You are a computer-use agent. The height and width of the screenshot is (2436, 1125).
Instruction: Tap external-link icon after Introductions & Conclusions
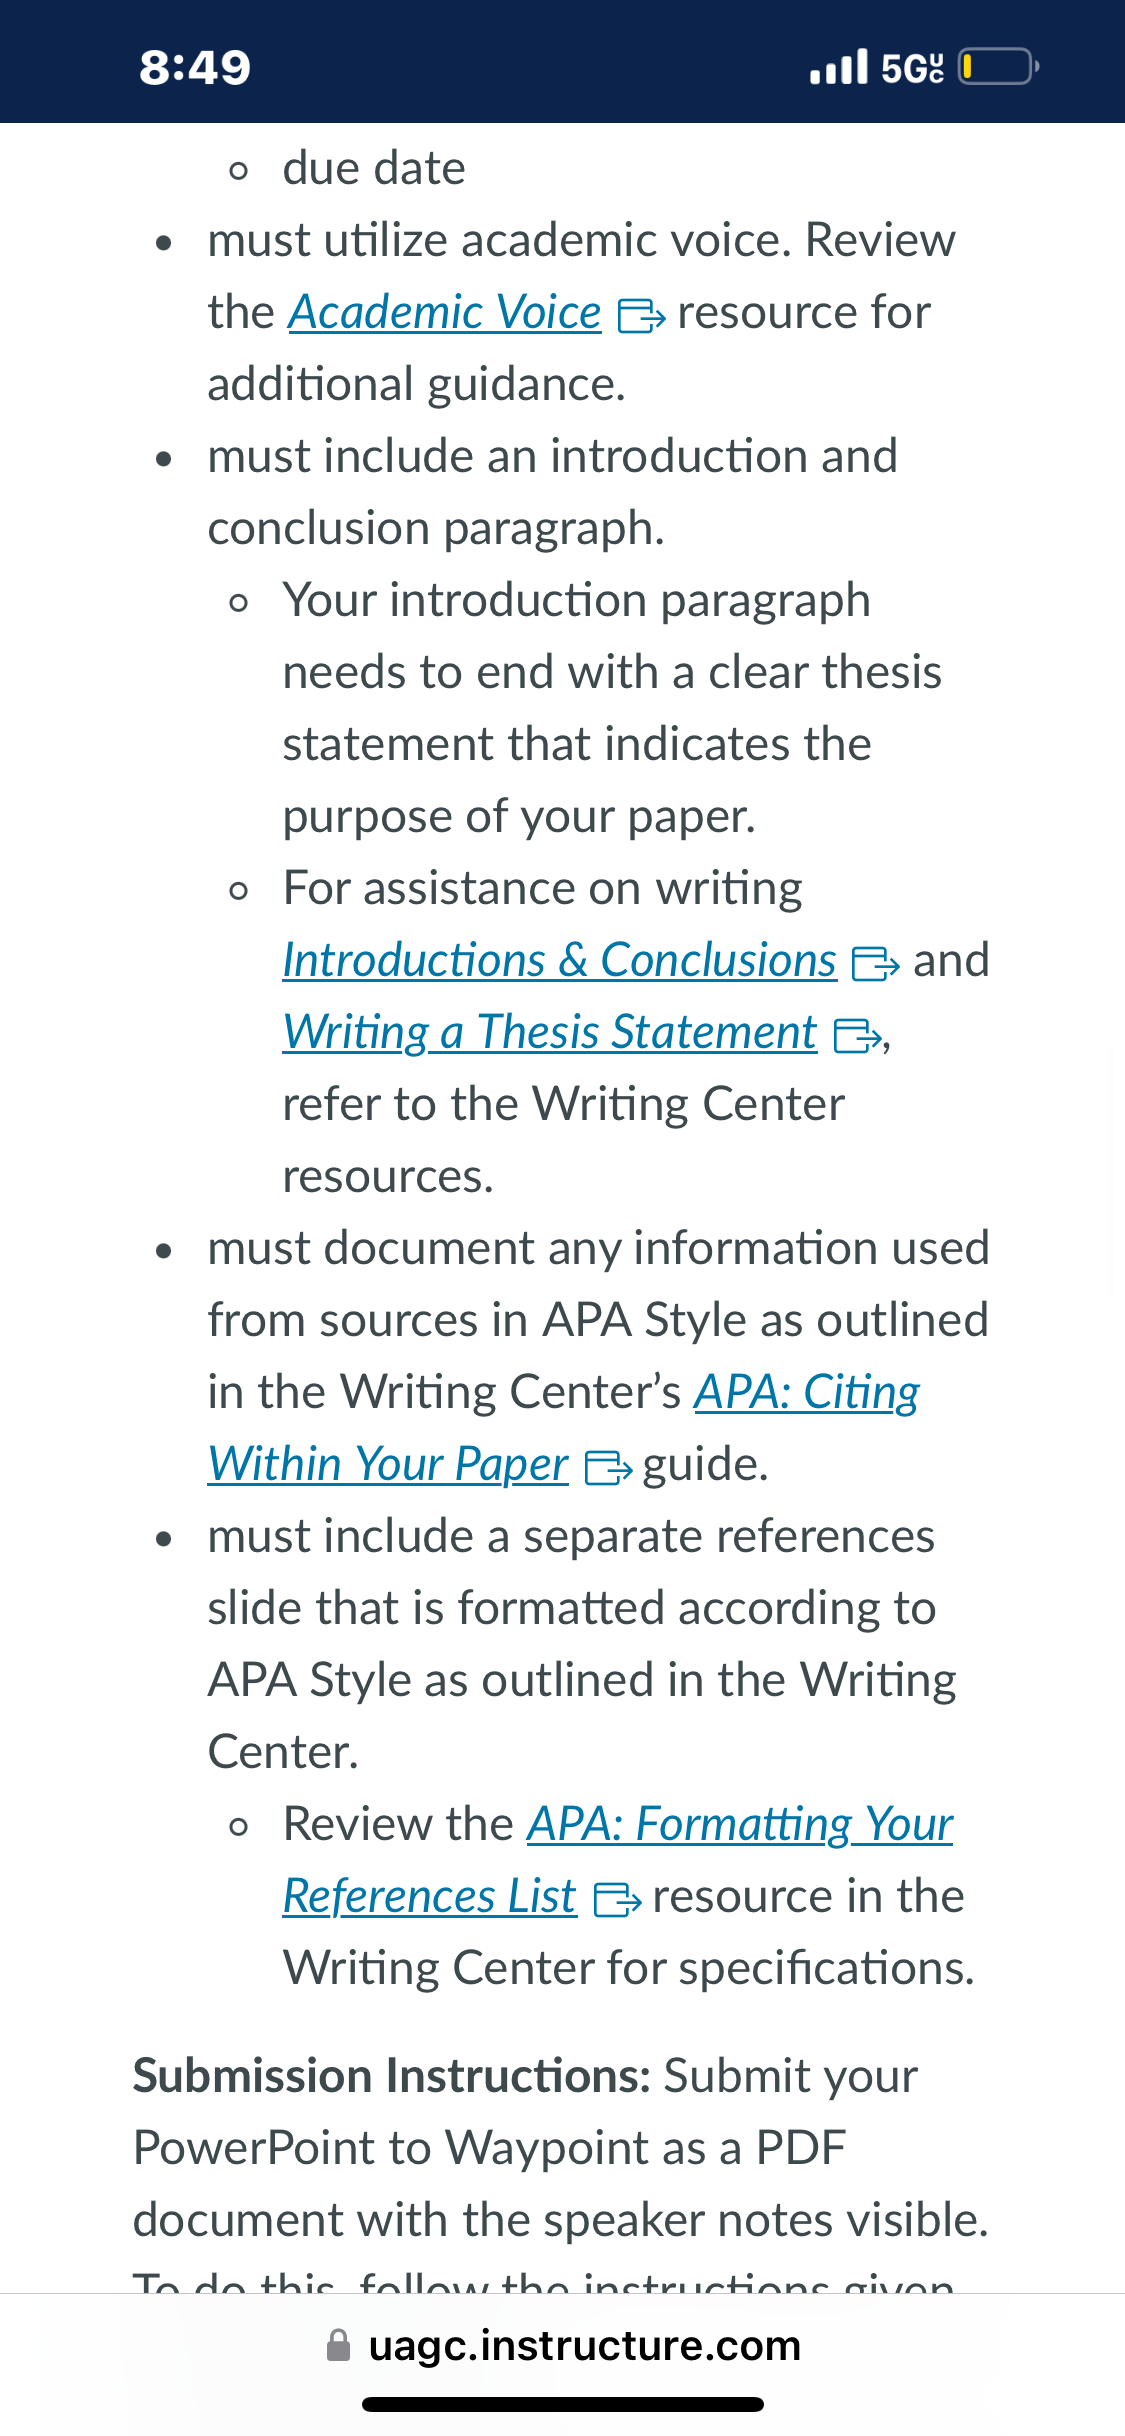tap(876, 964)
